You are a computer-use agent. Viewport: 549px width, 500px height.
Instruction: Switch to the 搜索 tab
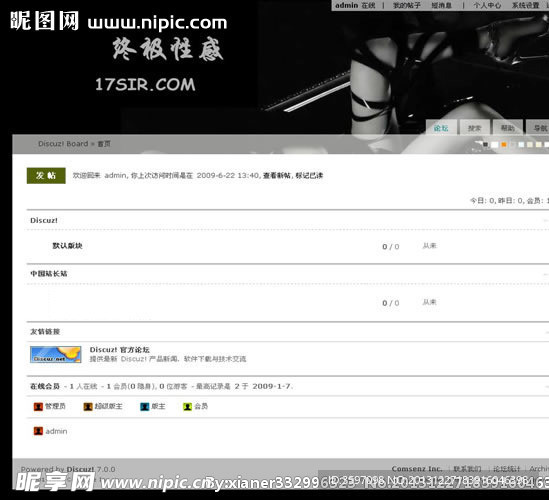click(x=474, y=128)
